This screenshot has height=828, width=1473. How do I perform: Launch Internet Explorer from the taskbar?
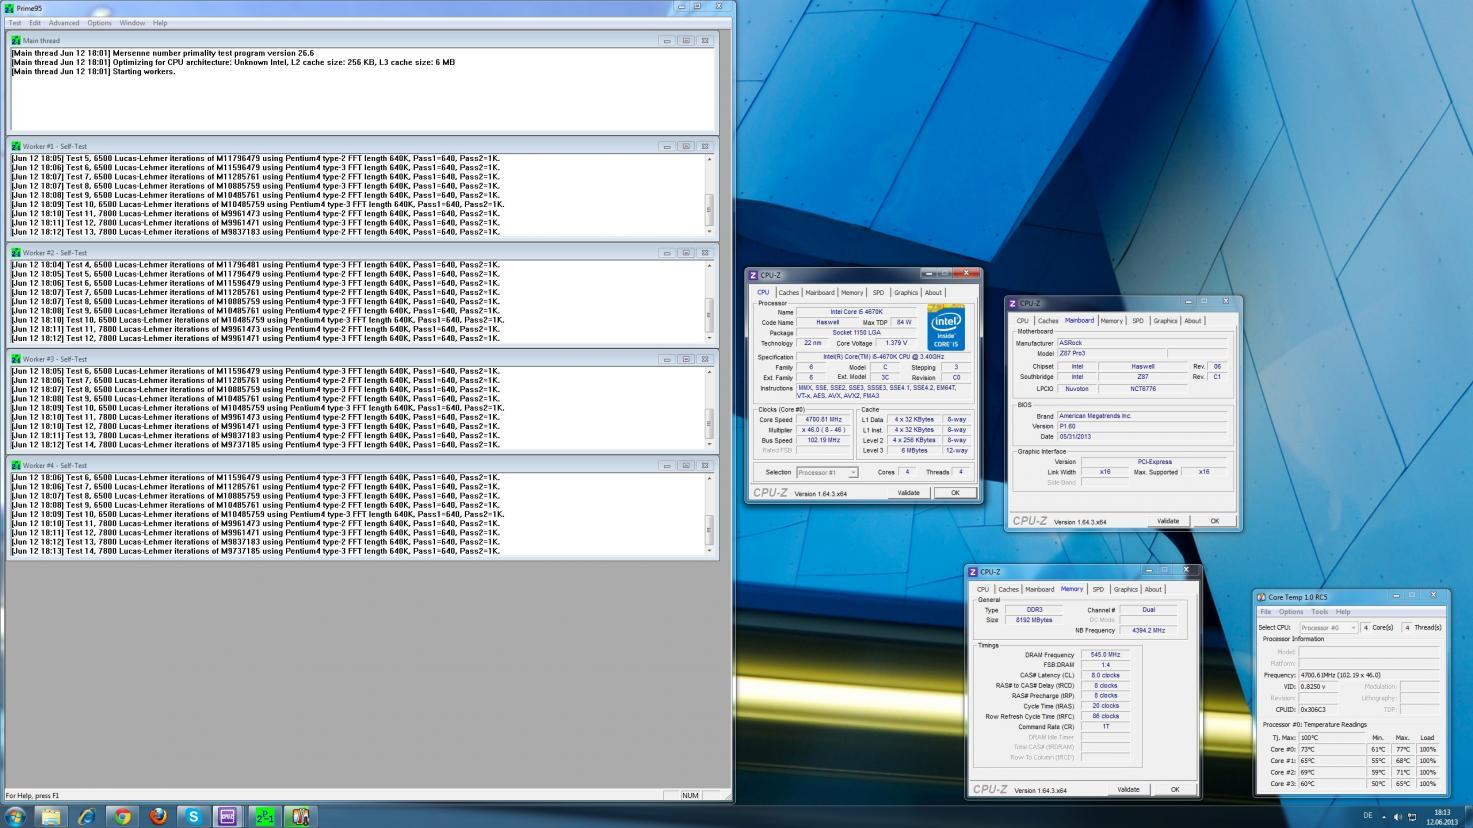[x=86, y=816]
